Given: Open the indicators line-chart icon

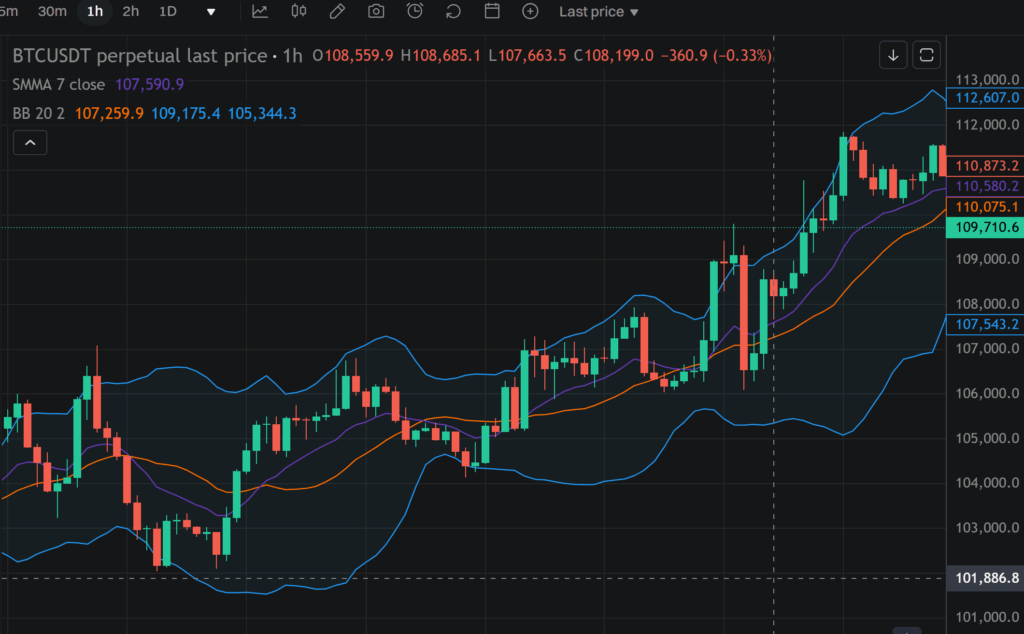Looking at the screenshot, I should click(260, 12).
